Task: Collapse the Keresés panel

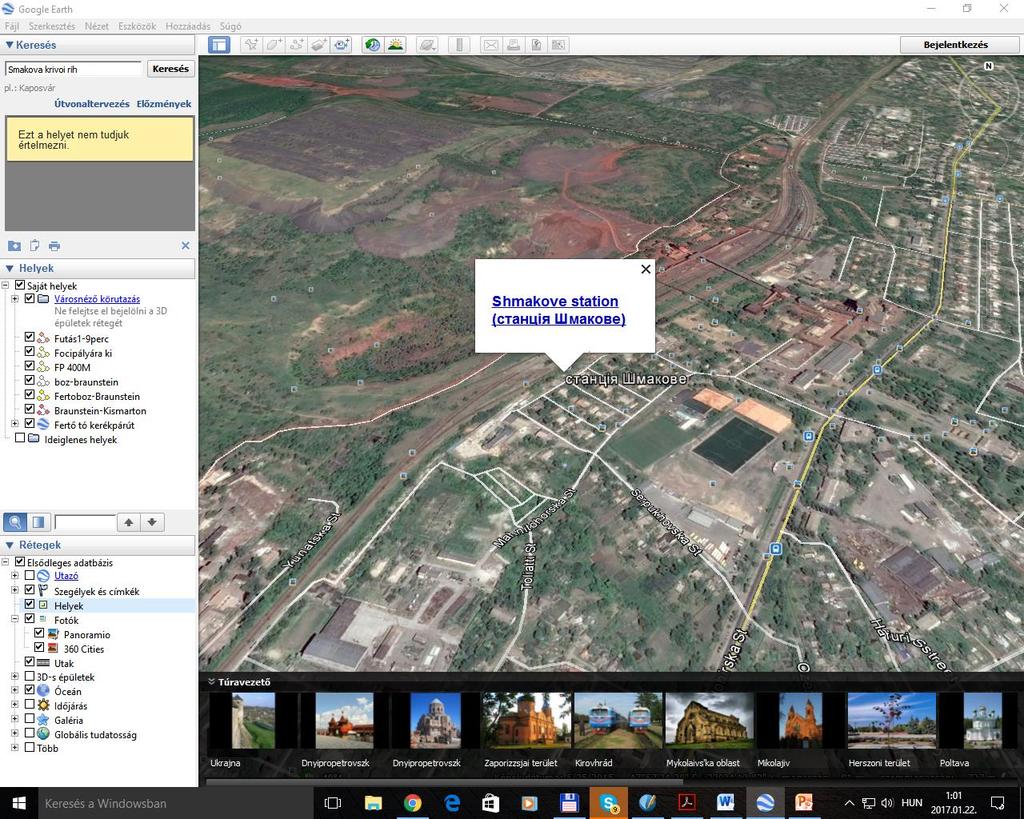Action: coord(9,45)
